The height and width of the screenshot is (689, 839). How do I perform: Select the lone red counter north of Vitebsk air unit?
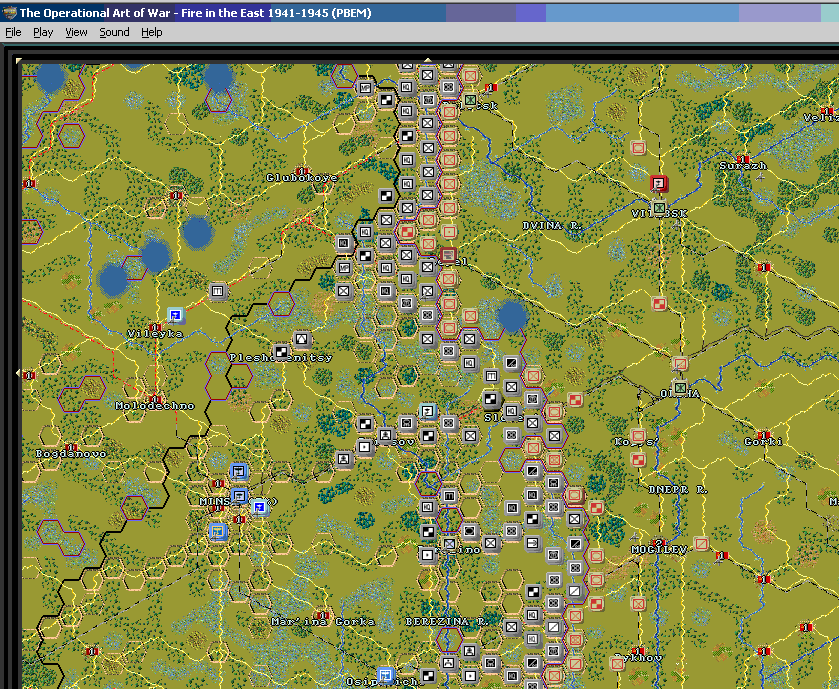638,148
